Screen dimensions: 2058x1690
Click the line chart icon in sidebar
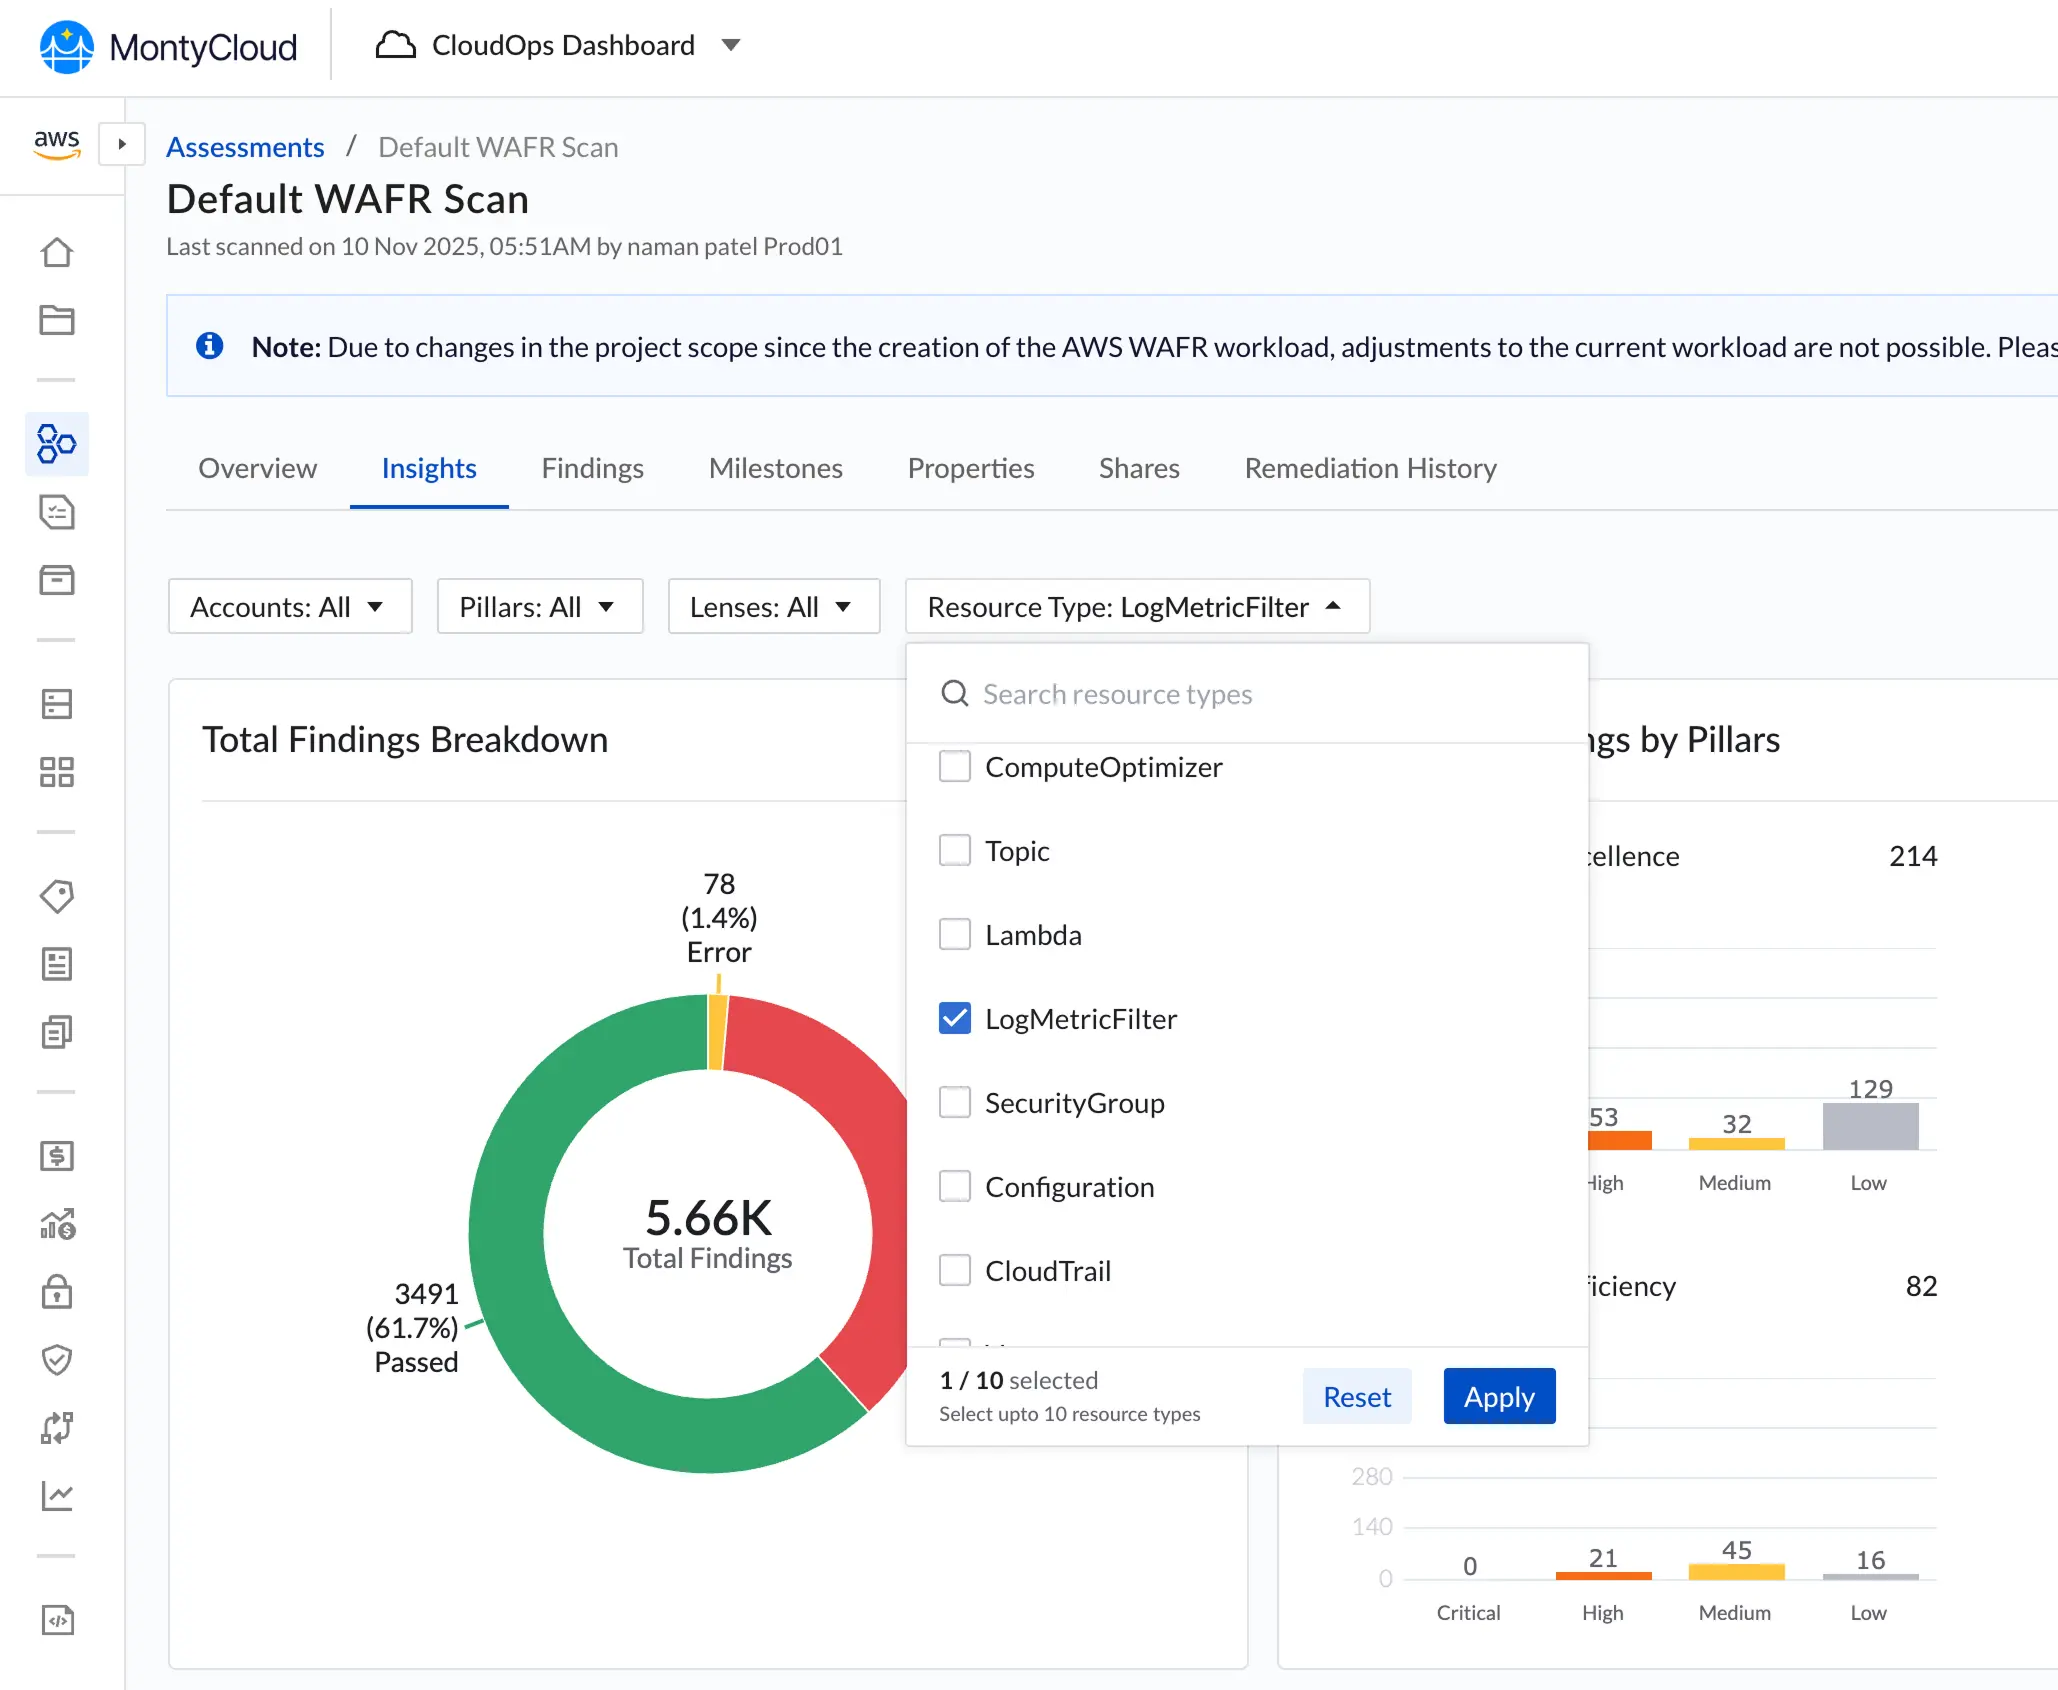tap(57, 1496)
